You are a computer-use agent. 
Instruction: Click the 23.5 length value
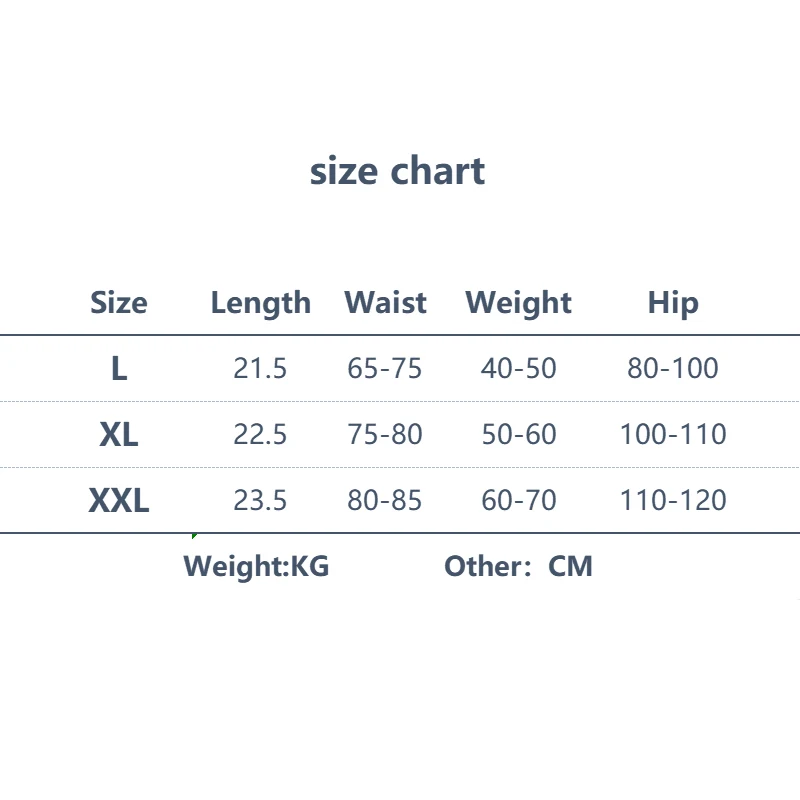coord(260,500)
